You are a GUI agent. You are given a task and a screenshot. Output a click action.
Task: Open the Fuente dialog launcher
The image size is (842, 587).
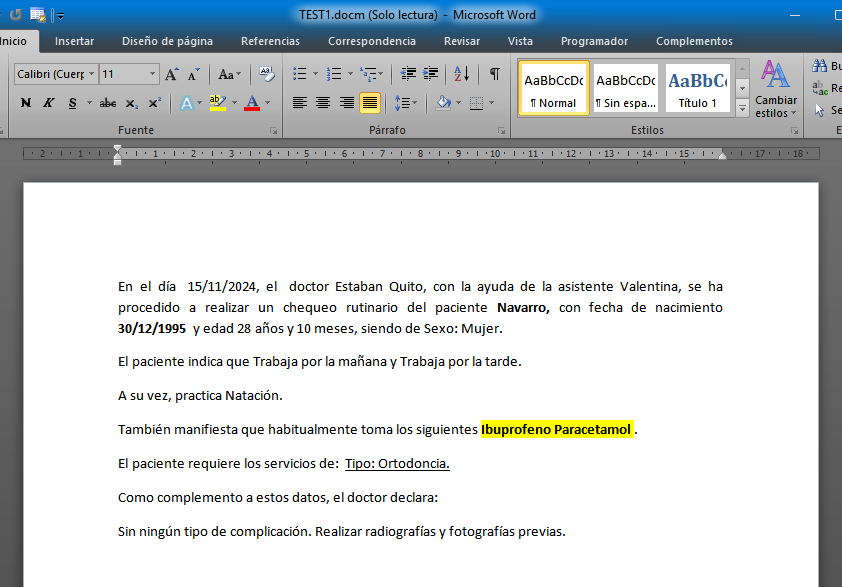273,131
